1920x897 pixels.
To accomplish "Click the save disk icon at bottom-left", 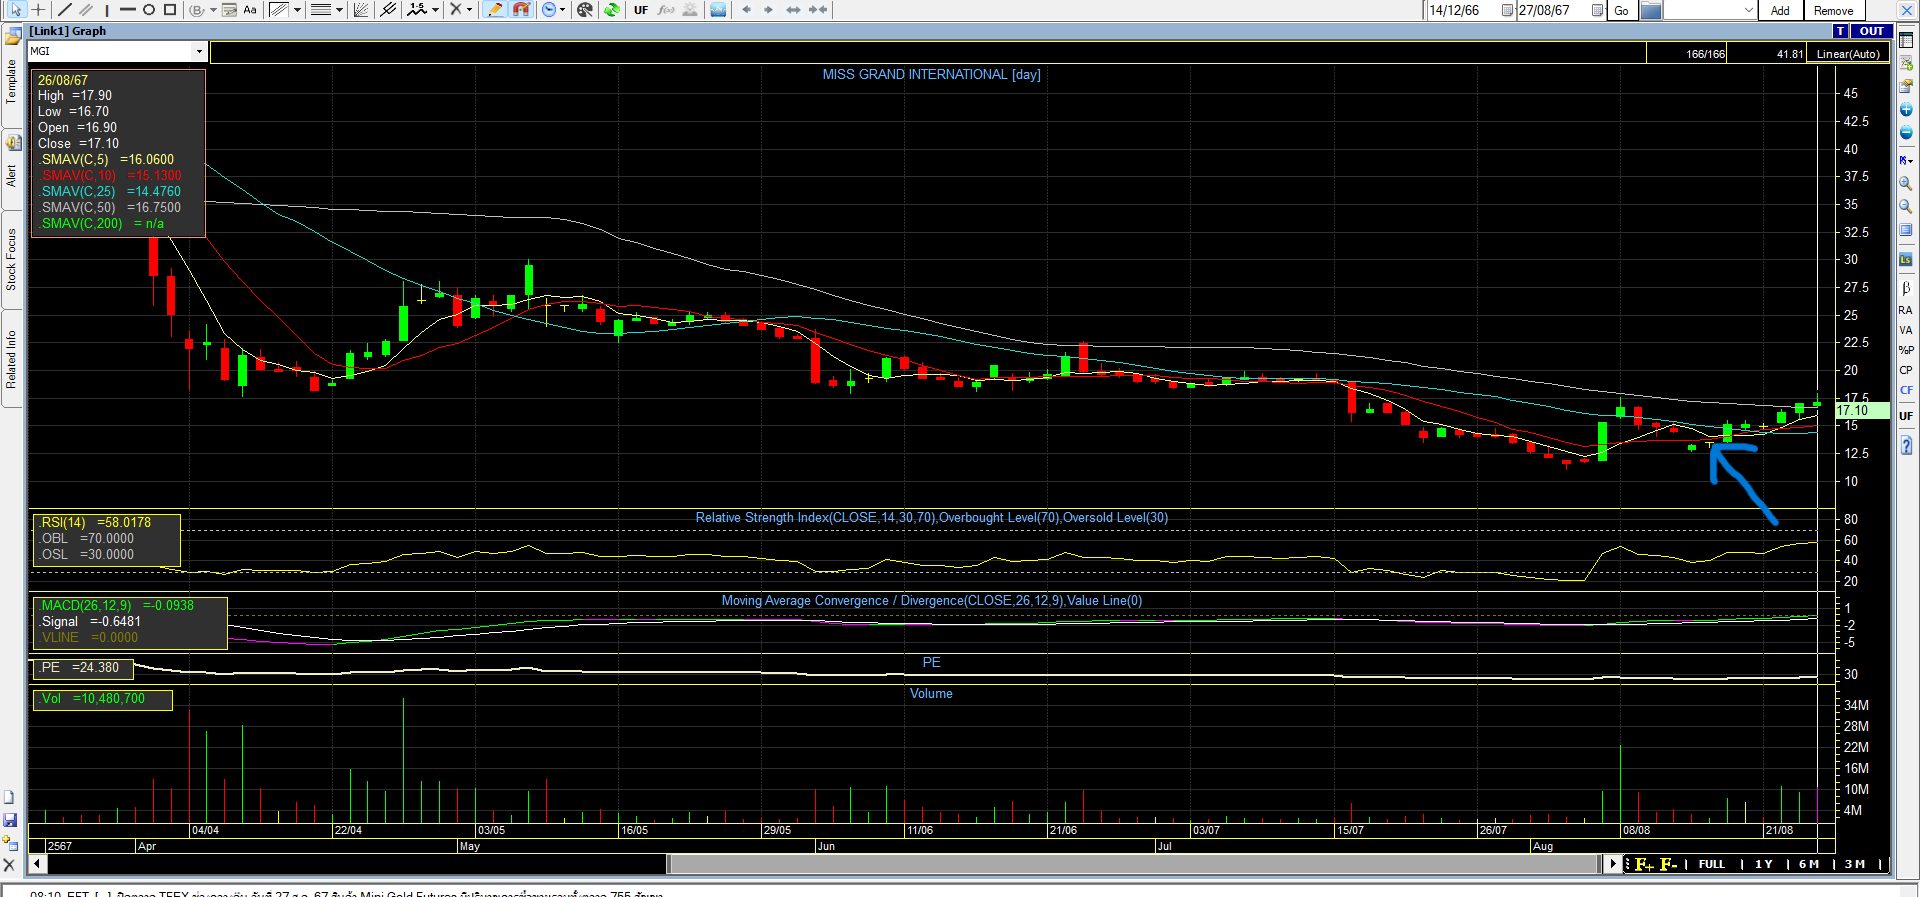I will [10, 820].
